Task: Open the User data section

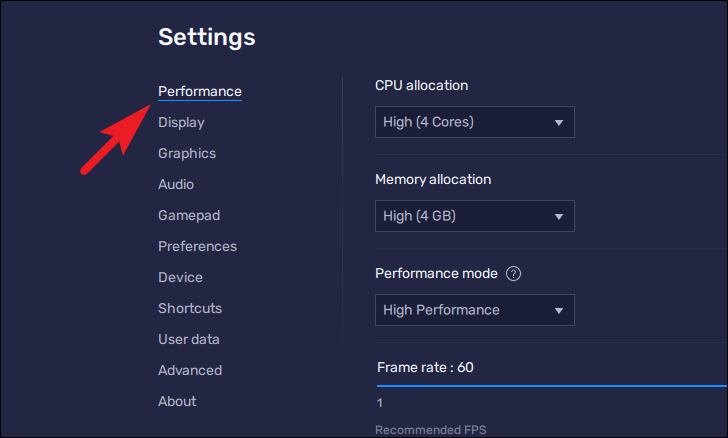Action: pyautogui.click(x=189, y=340)
